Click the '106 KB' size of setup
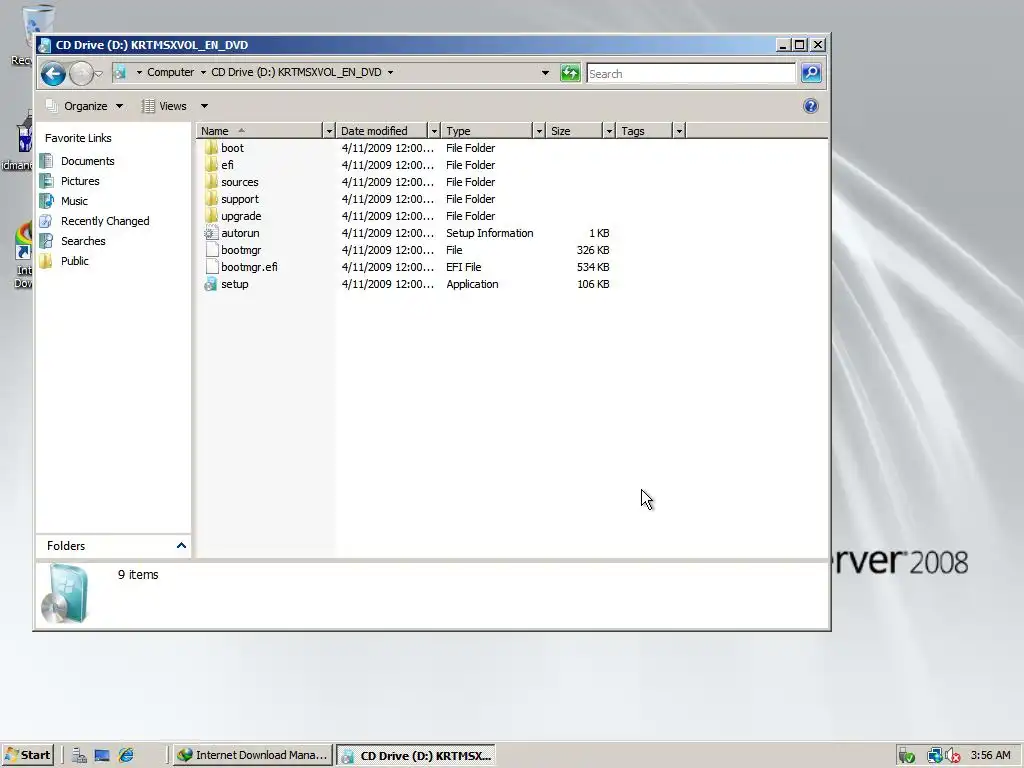Viewport: 1024px width, 768px height. click(x=593, y=283)
